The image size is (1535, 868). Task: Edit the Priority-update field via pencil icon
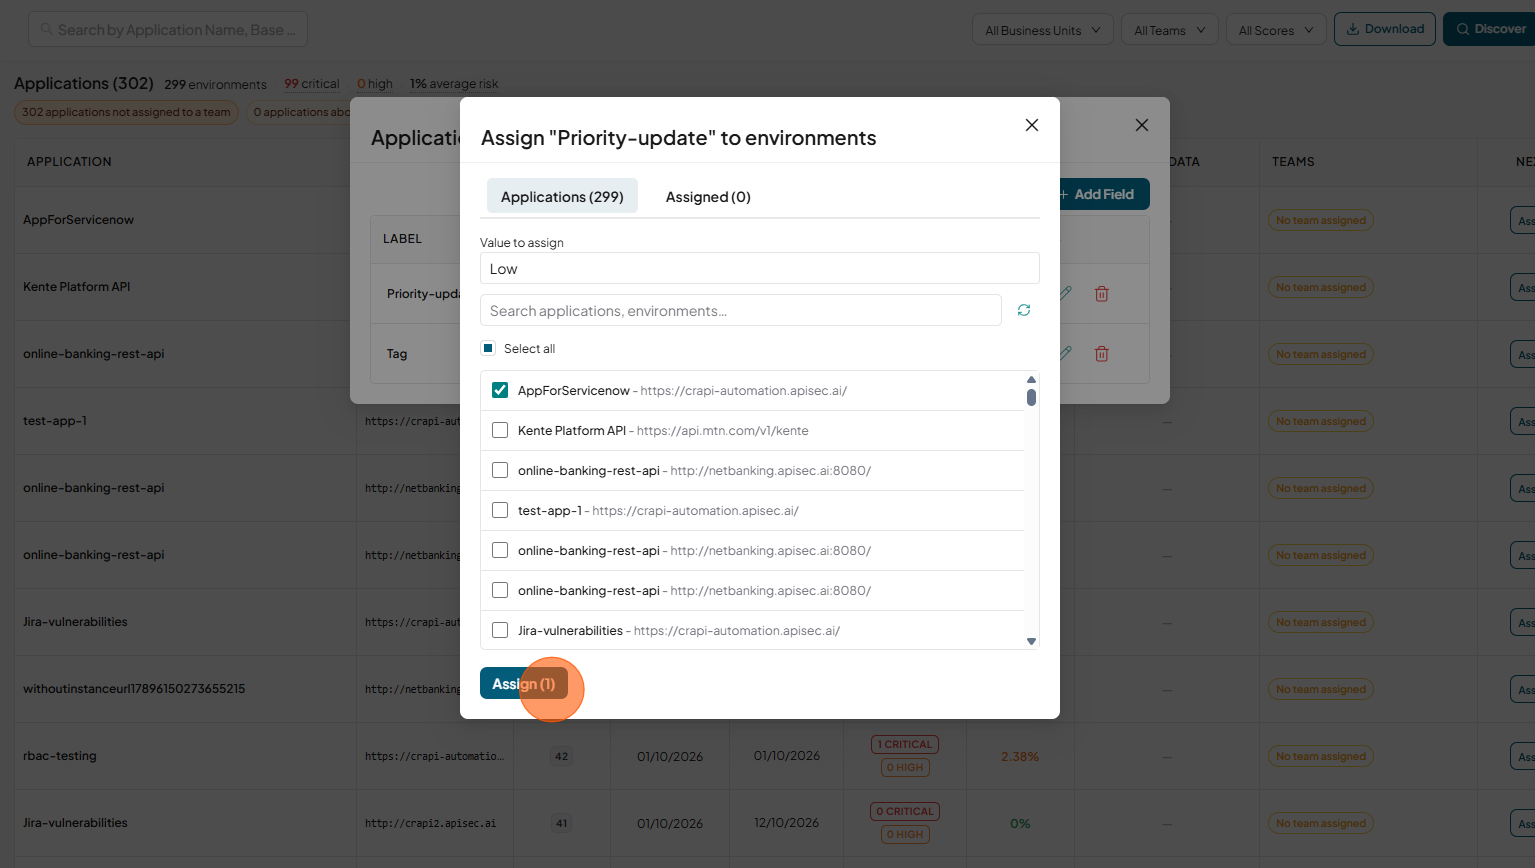(1066, 293)
